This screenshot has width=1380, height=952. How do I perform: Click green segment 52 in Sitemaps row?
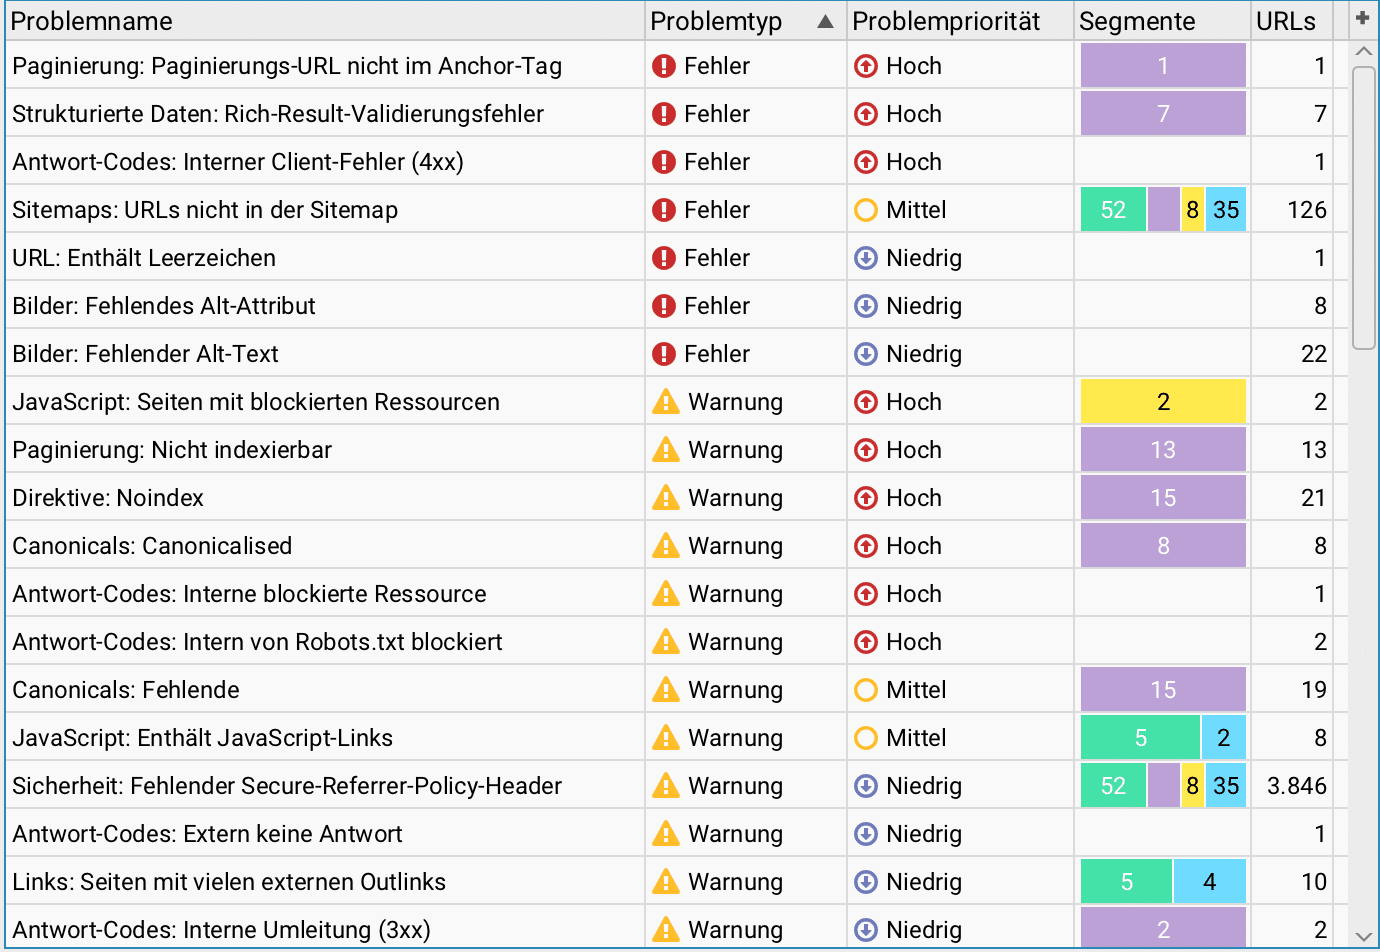(x=1113, y=210)
